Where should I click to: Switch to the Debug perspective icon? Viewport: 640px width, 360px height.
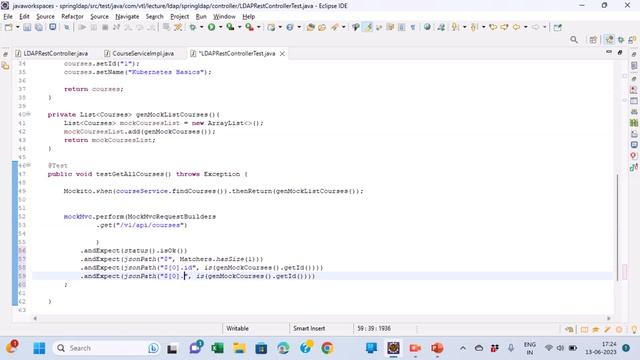click(621, 40)
